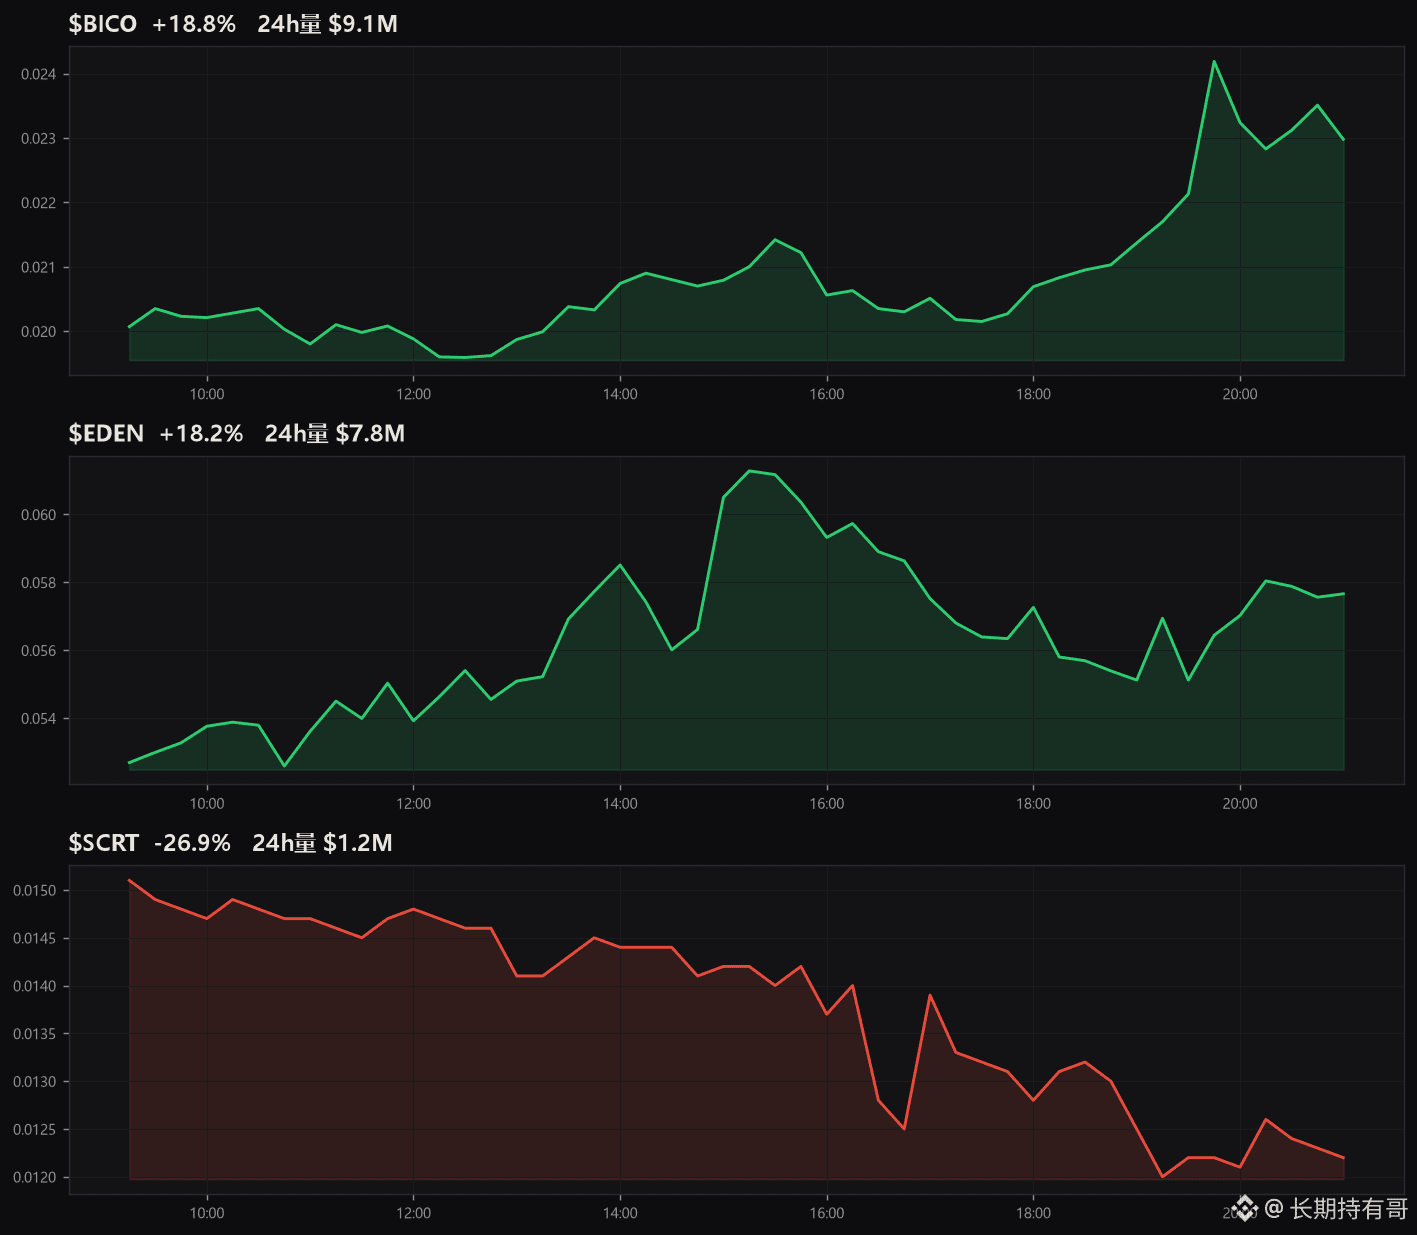The image size is (1417, 1235).
Task: Click the SCRT line's starting high point
Action: pos(130,880)
